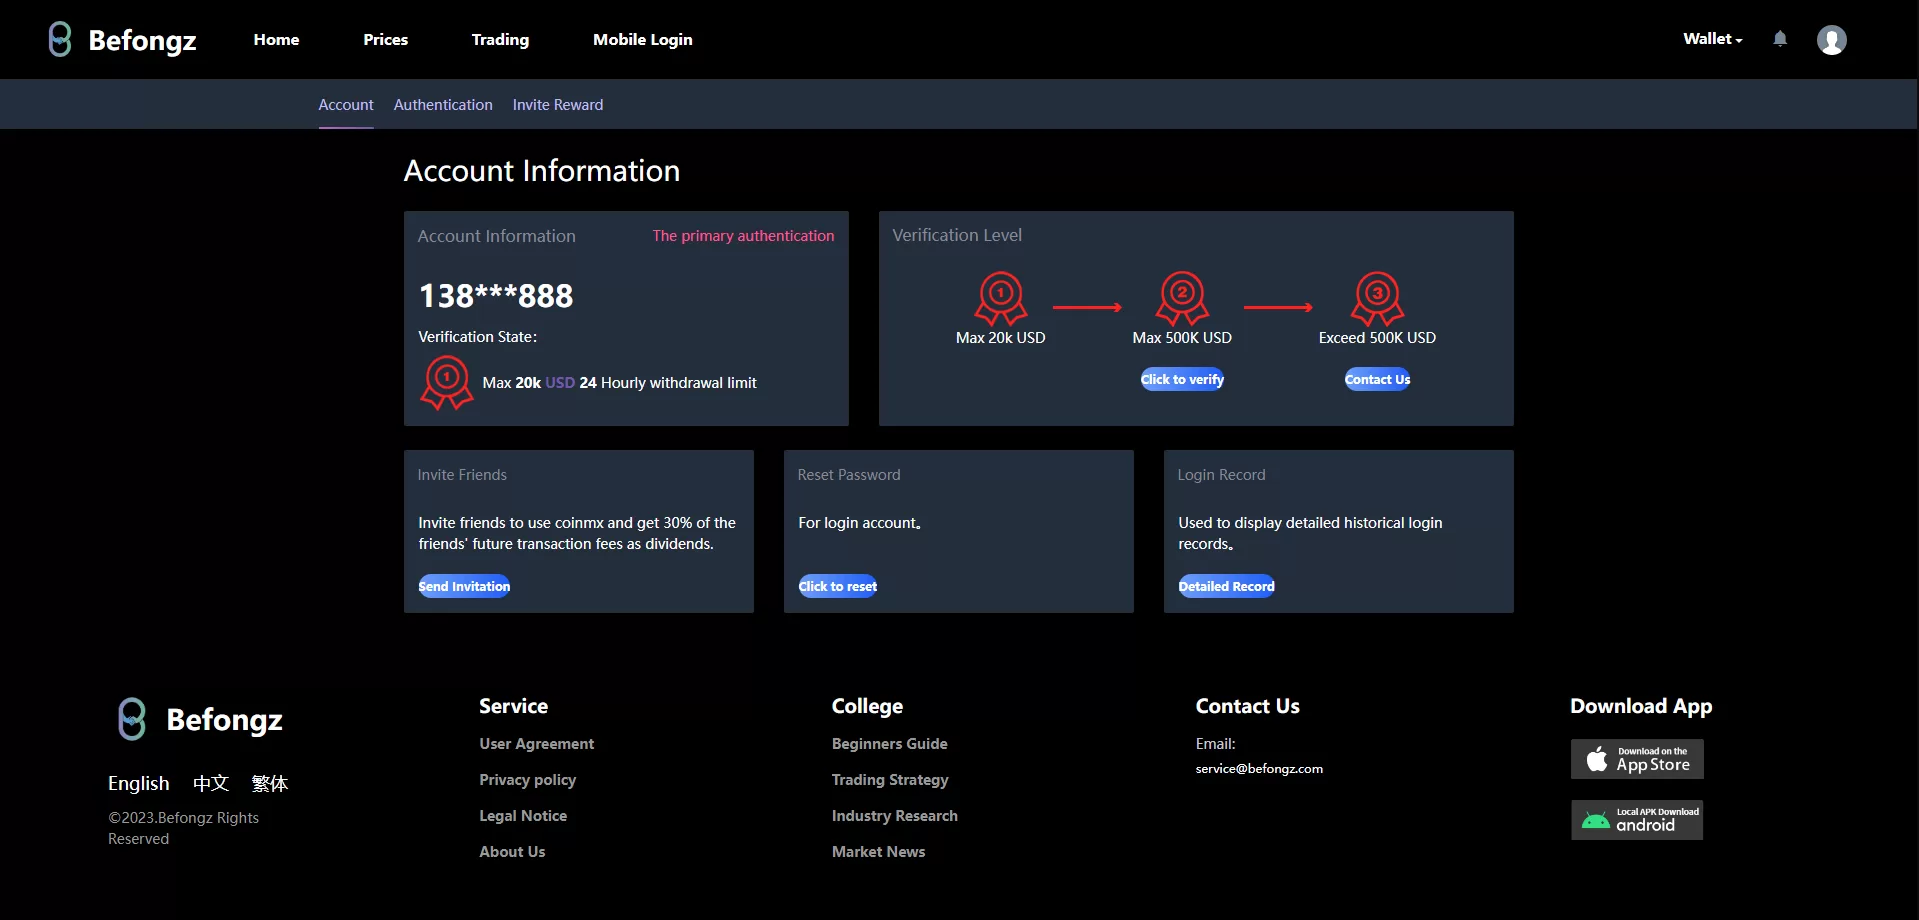Open the Privacy policy footer link
Screen dimensions: 1919x920
click(527, 780)
